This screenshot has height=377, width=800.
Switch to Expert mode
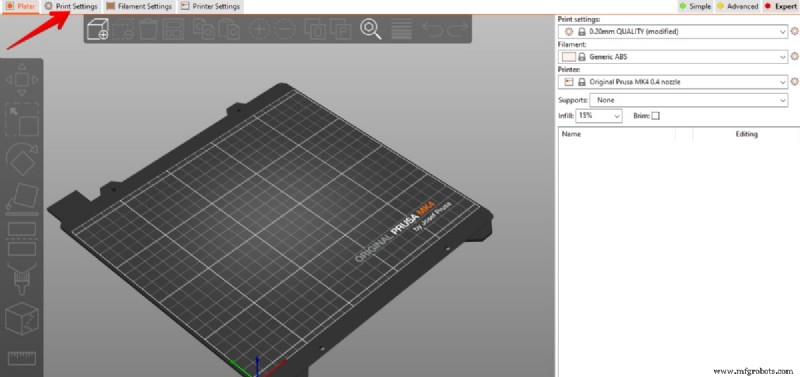tap(780, 7)
